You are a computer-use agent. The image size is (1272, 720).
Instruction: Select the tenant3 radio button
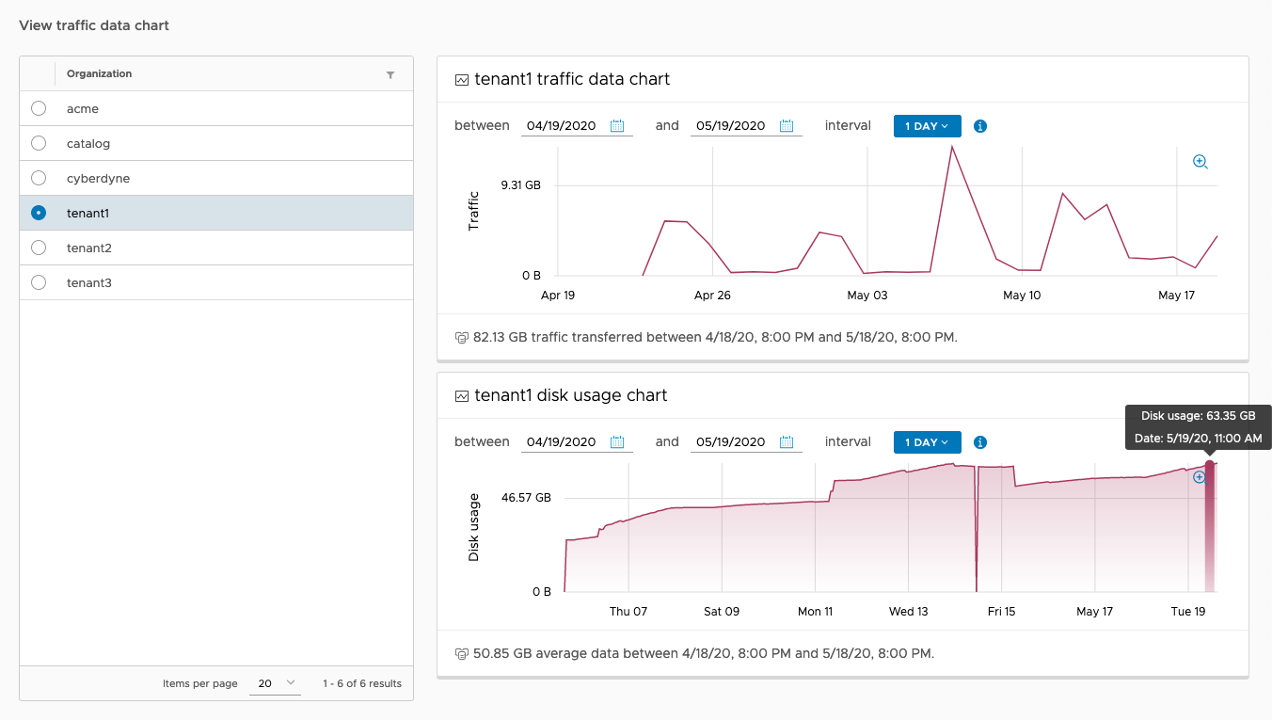point(39,282)
